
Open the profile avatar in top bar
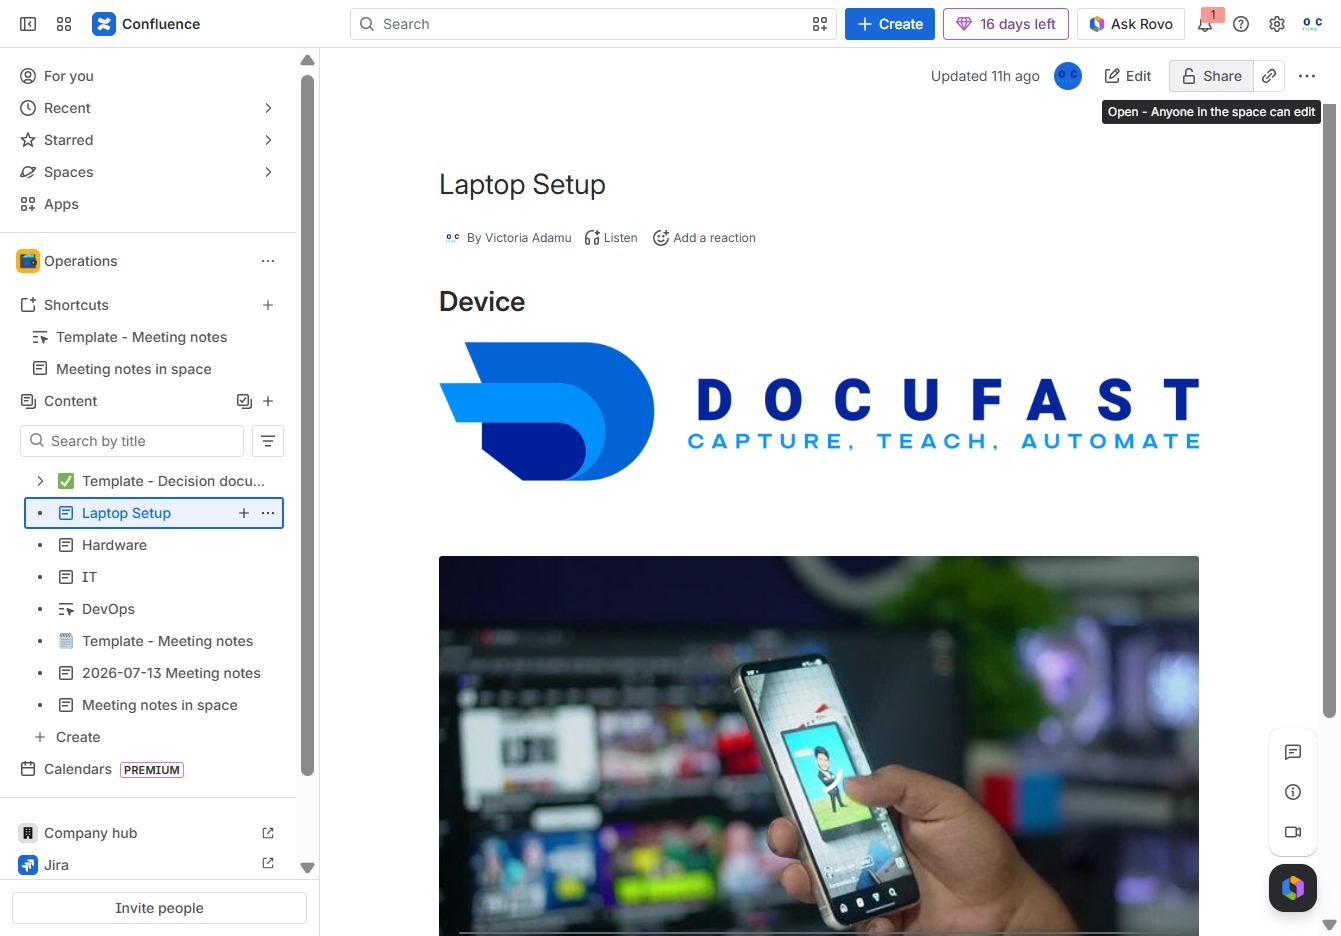coord(1312,24)
